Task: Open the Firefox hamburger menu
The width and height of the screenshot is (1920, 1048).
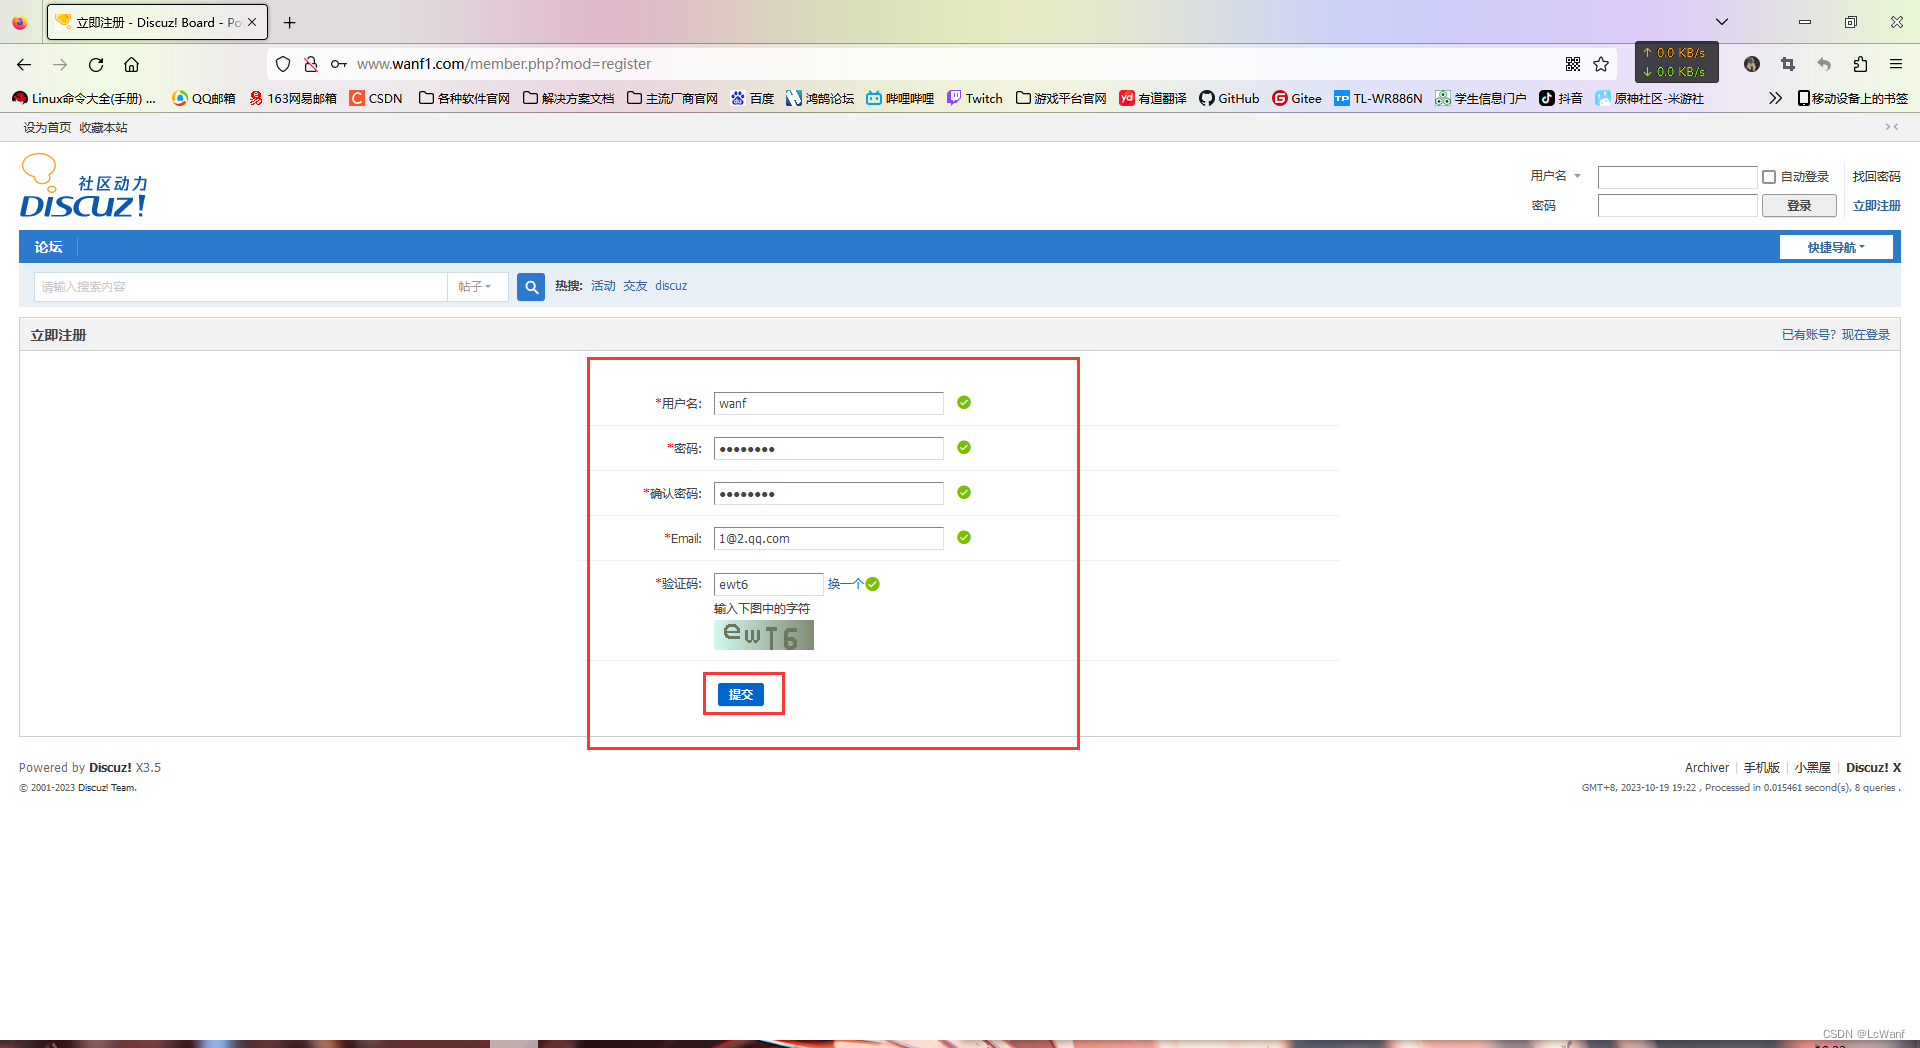Action: pyautogui.click(x=1896, y=64)
